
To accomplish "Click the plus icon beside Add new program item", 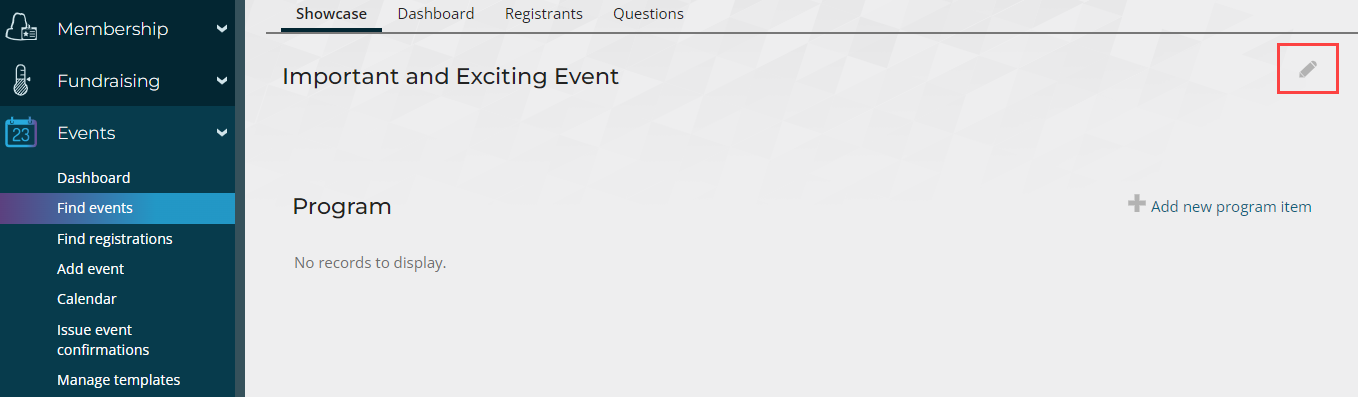I will pos(1136,204).
